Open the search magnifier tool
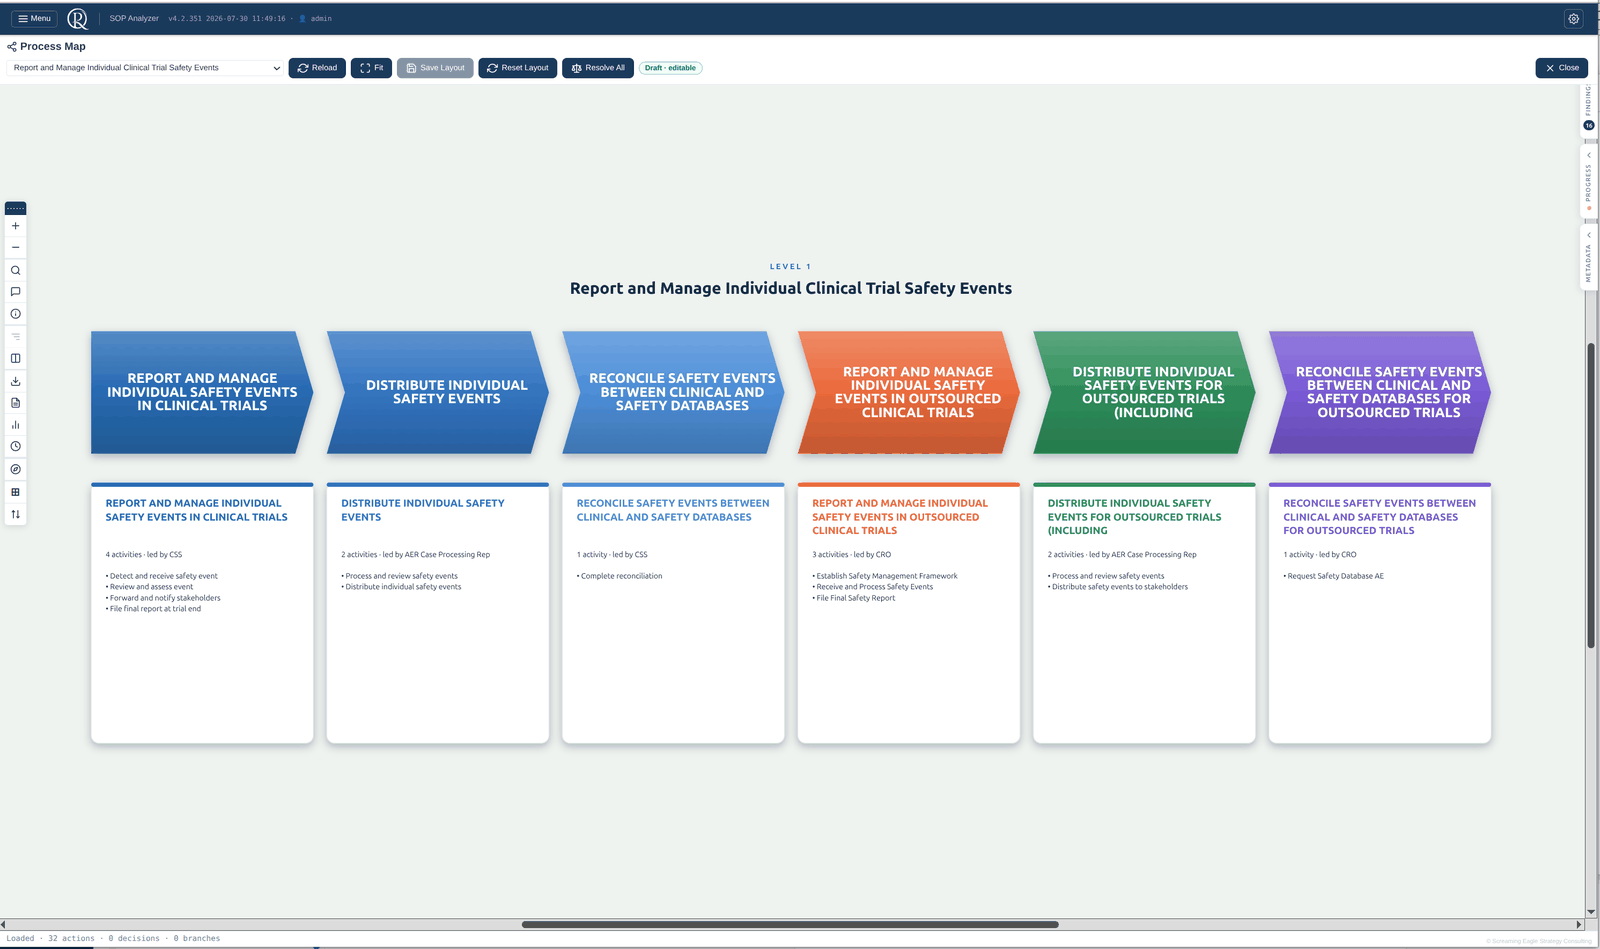The height and width of the screenshot is (949, 1600). [15, 270]
